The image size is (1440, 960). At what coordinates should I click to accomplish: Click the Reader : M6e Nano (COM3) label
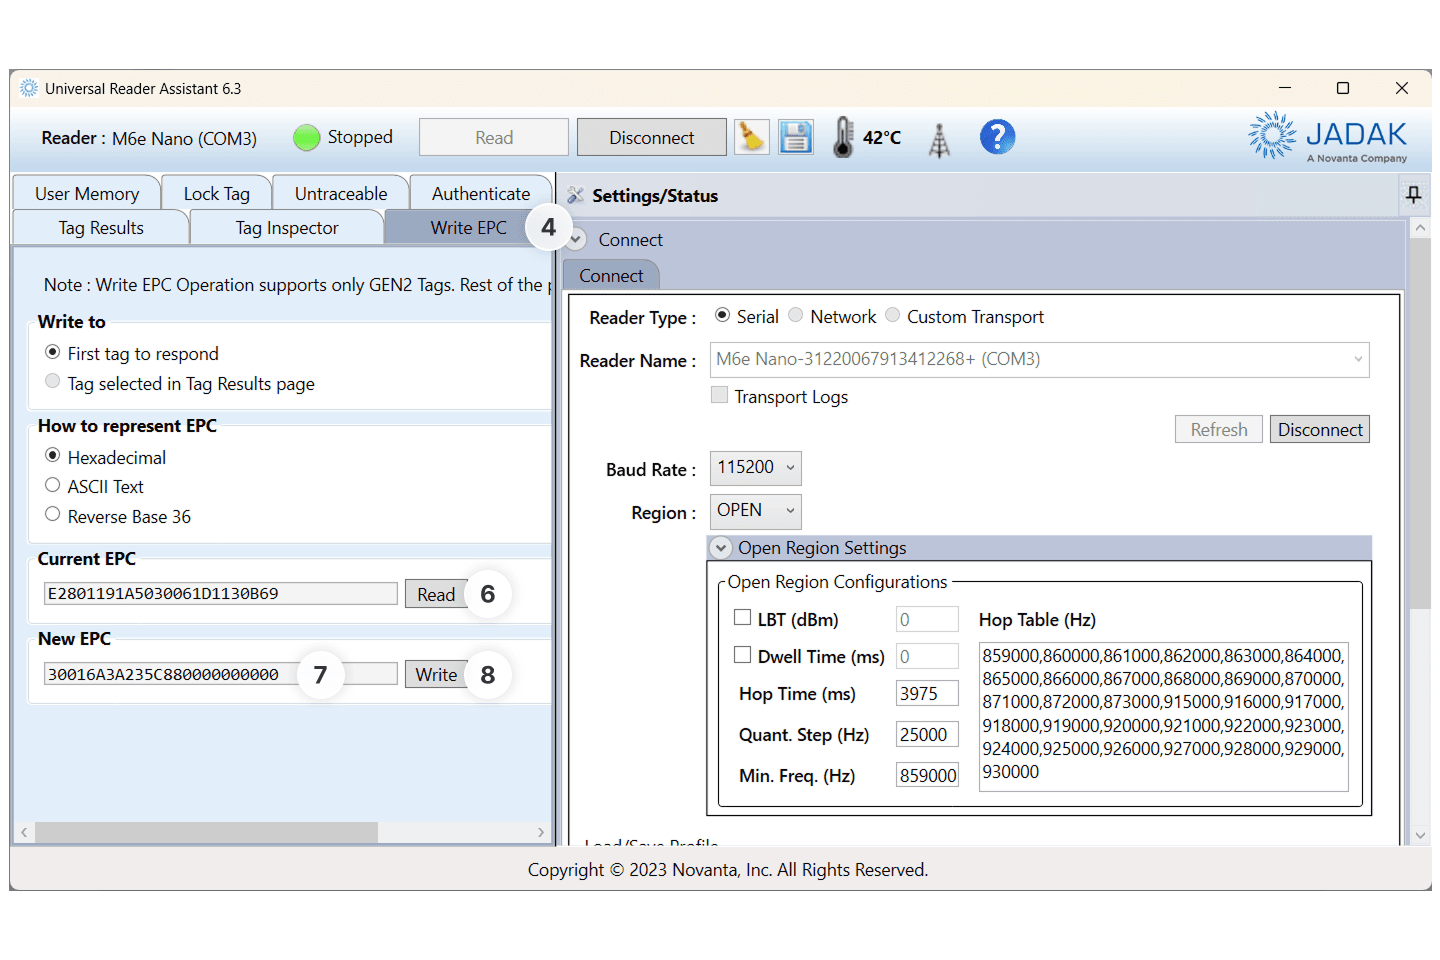pyautogui.click(x=149, y=138)
